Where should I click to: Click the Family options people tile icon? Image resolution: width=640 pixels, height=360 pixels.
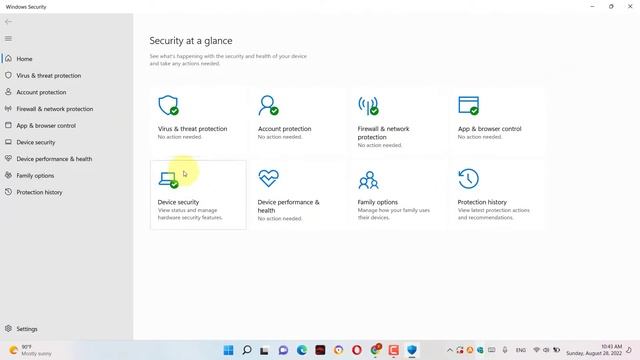pyautogui.click(x=368, y=180)
